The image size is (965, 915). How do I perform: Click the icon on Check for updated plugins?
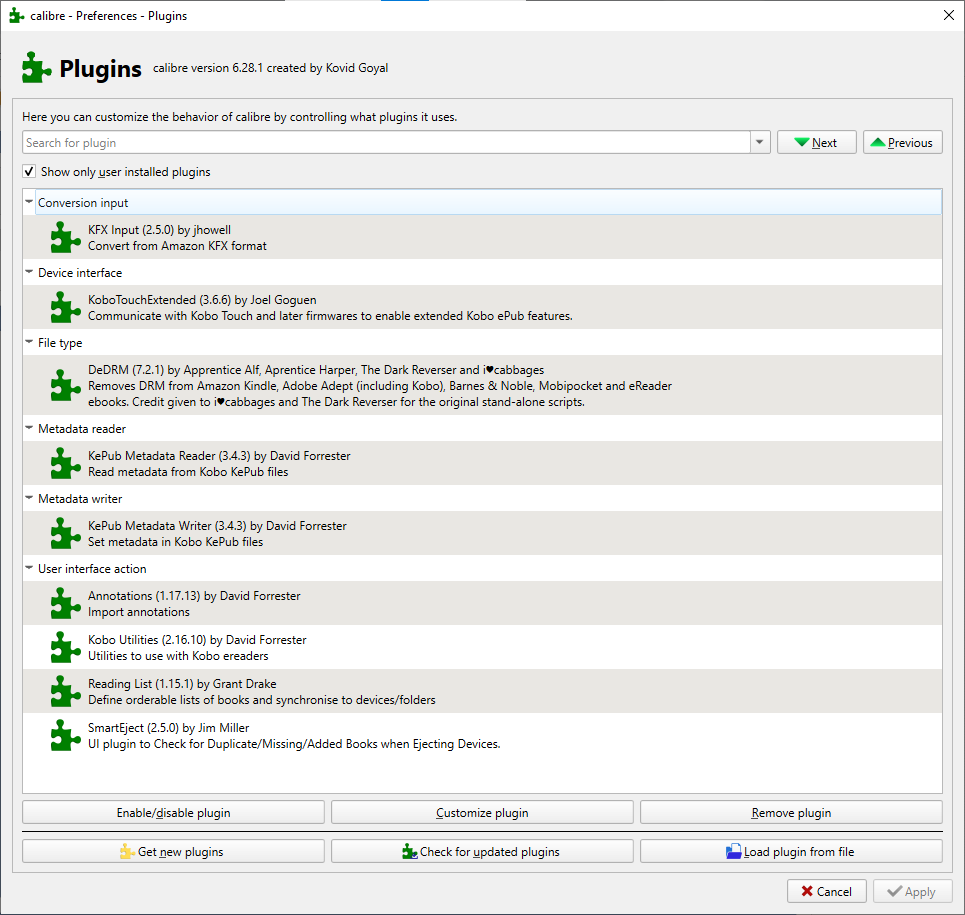point(409,852)
